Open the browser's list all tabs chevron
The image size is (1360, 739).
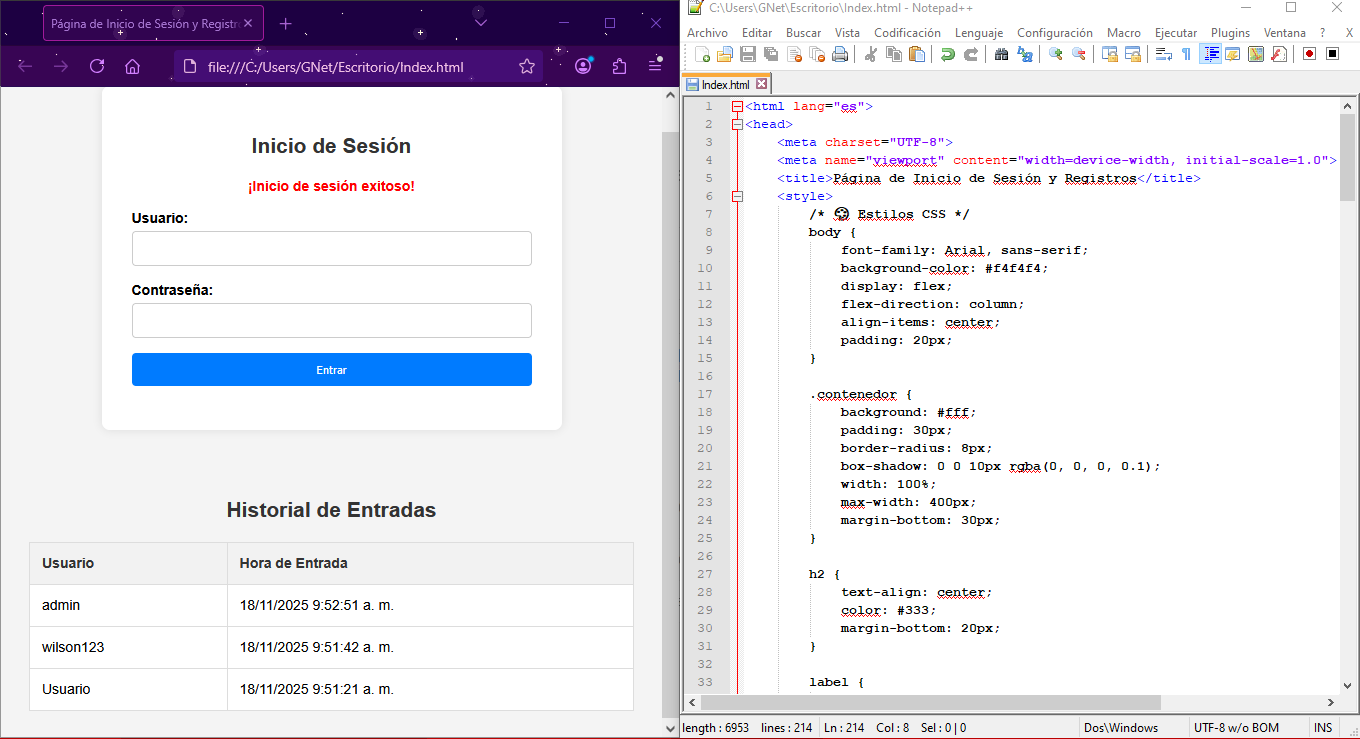481,23
